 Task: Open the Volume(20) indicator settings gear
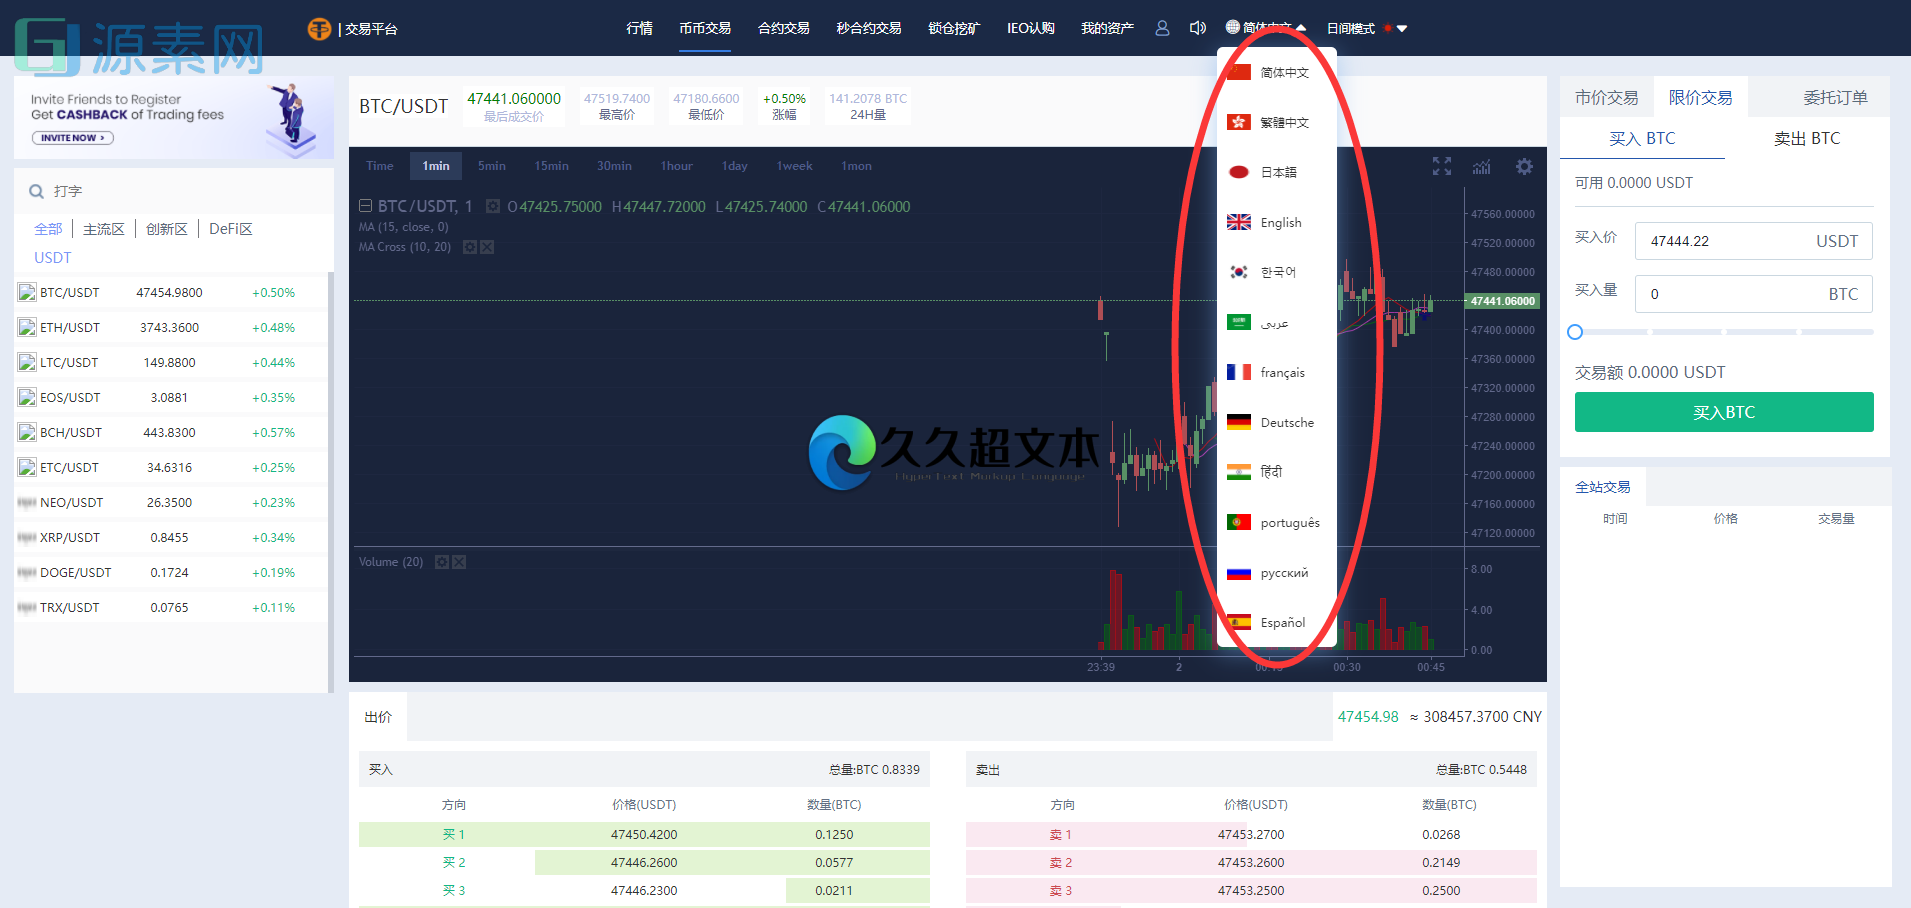[x=442, y=561]
